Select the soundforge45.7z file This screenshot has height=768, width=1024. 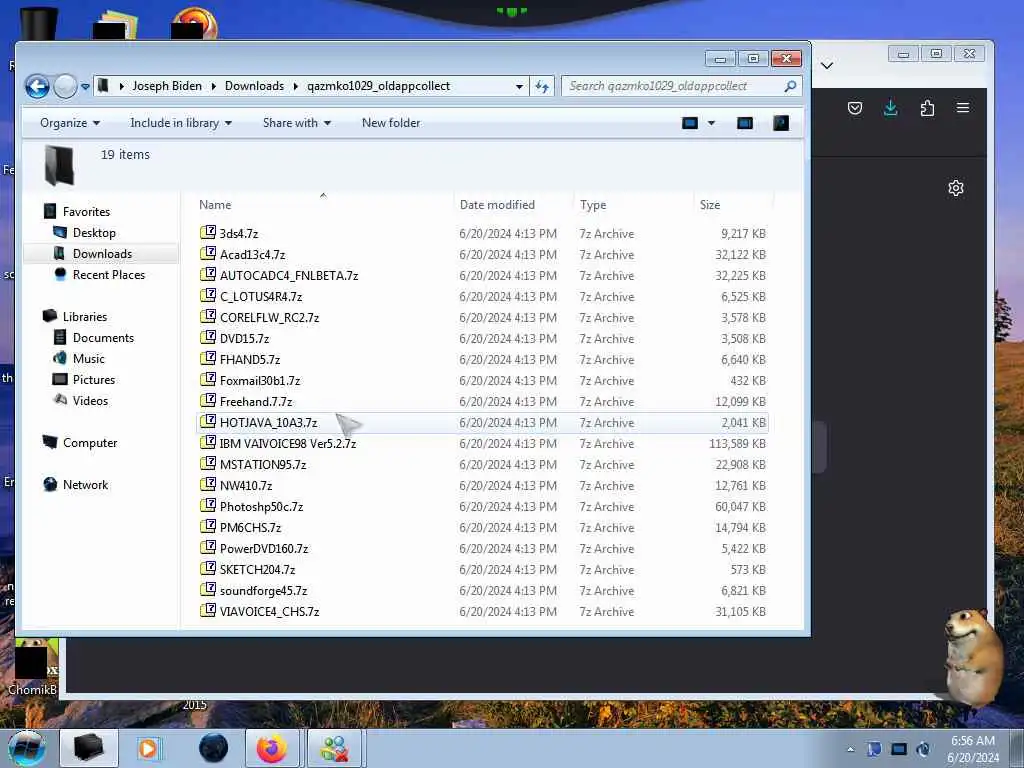point(263,590)
